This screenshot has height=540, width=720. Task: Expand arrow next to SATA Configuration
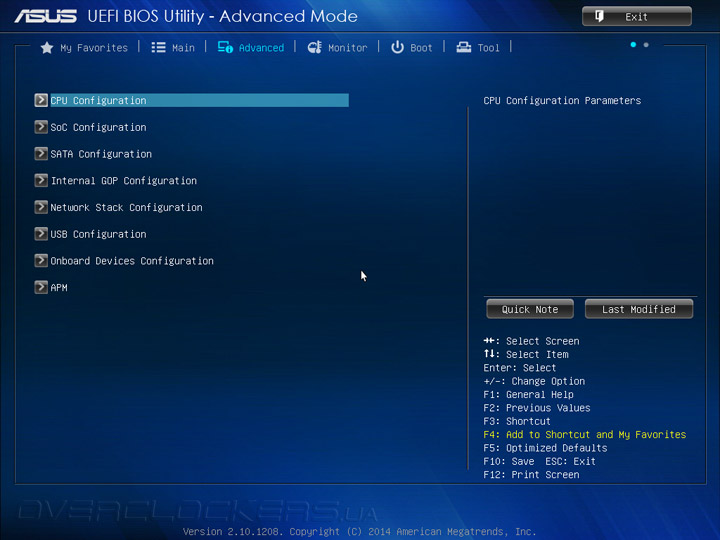pyautogui.click(x=41, y=153)
